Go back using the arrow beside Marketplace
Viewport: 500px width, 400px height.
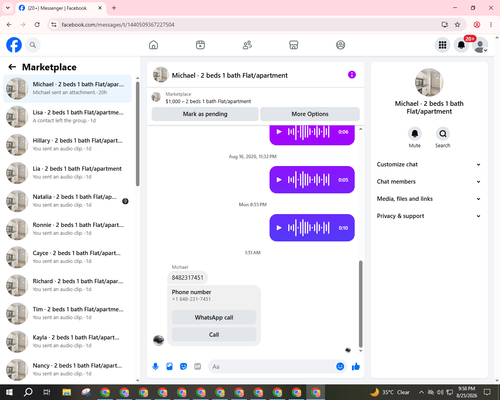click(x=12, y=67)
